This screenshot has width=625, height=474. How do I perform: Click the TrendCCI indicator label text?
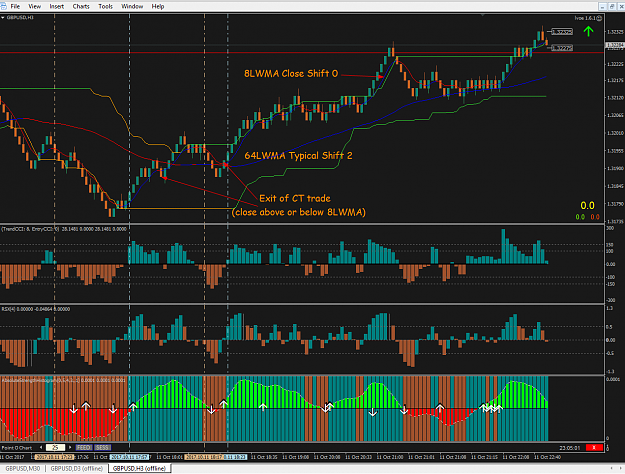tap(64, 229)
